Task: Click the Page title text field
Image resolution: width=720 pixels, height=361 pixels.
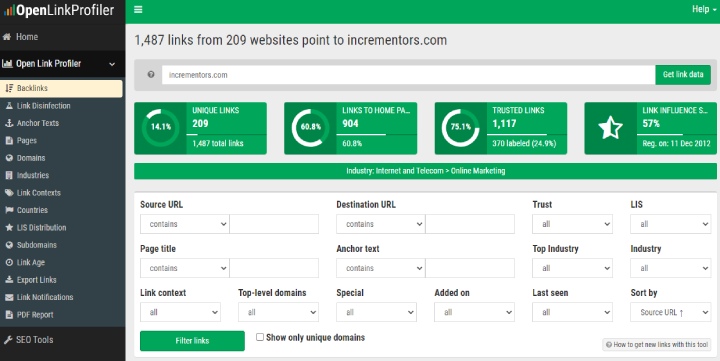Action: [x=274, y=268]
